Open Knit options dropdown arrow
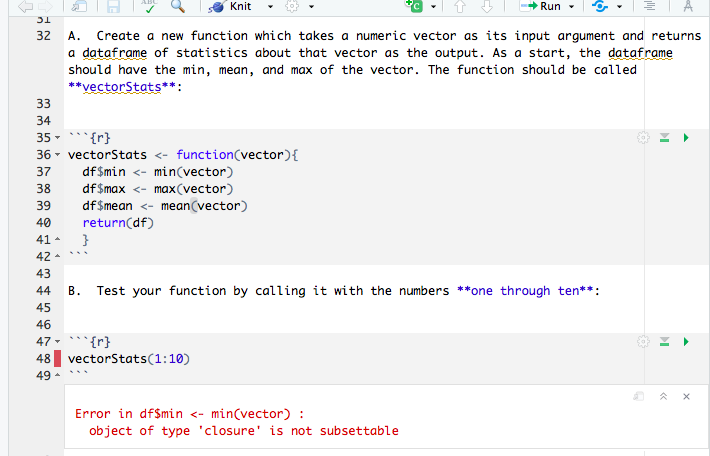Viewport: 710px width, 456px height. pyautogui.click(x=270, y=6)
